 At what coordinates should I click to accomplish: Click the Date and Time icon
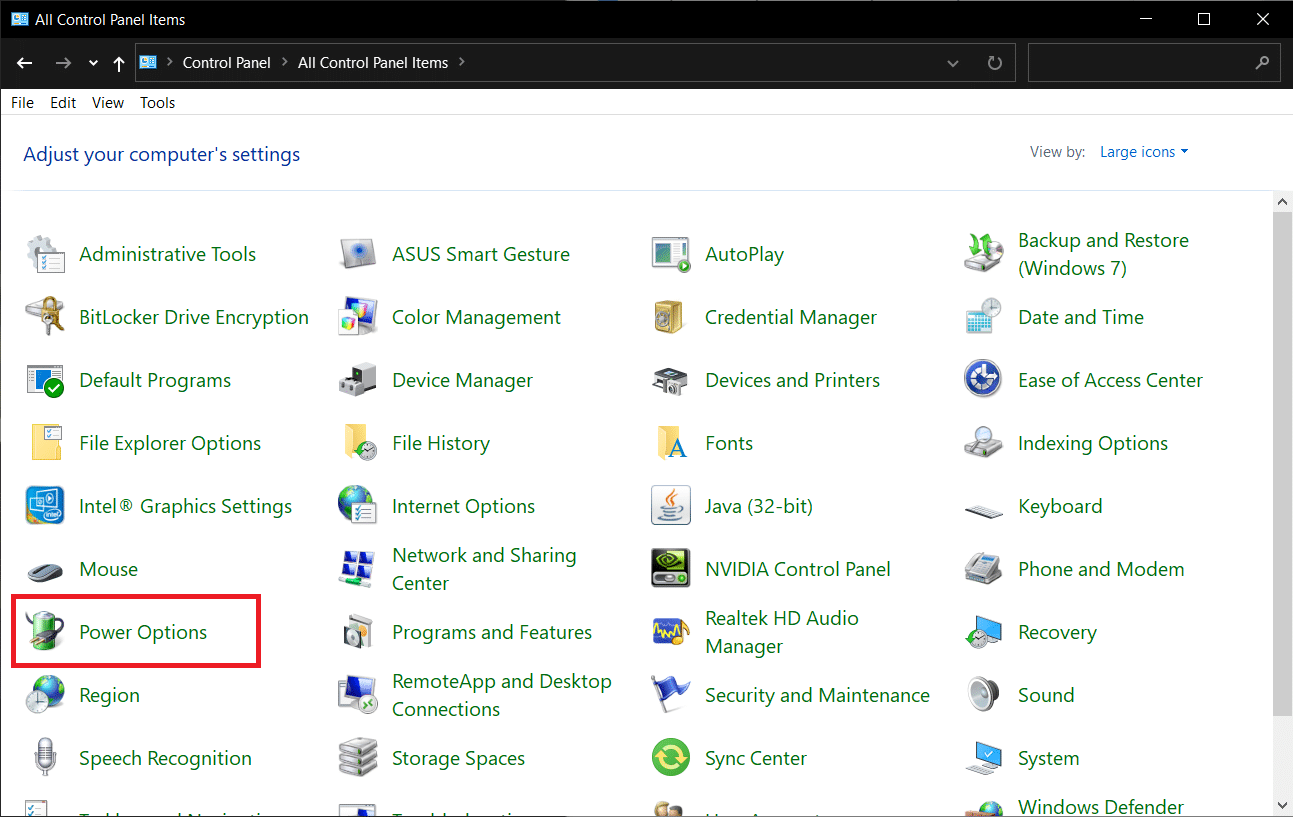[984, 317]
